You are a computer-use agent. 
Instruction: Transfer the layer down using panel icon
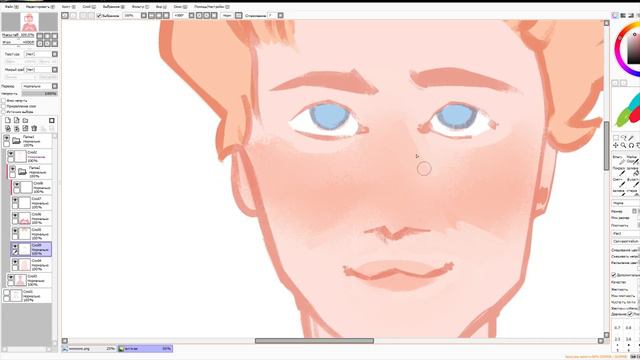point(8,129)
